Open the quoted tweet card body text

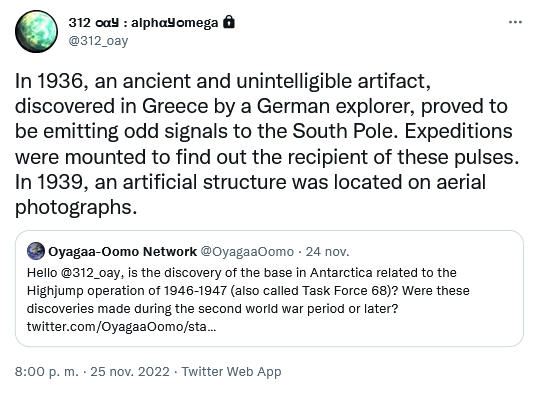click(x=248, y=300)
